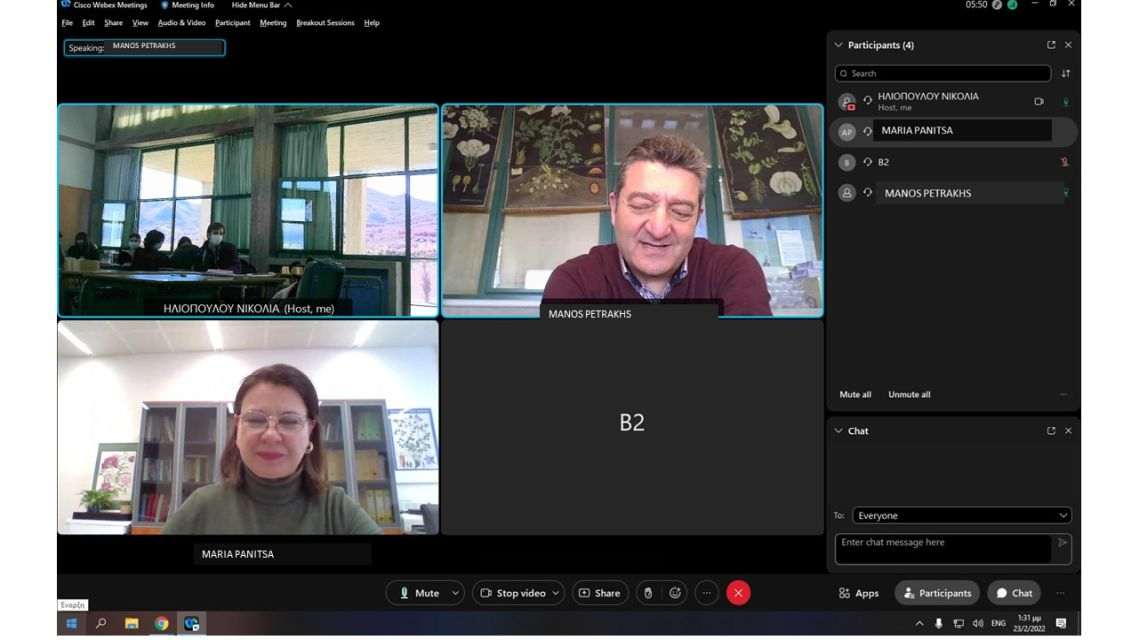Open the File menu
The width and height of the screenshot is (1138, 640).
pos(67,23)
